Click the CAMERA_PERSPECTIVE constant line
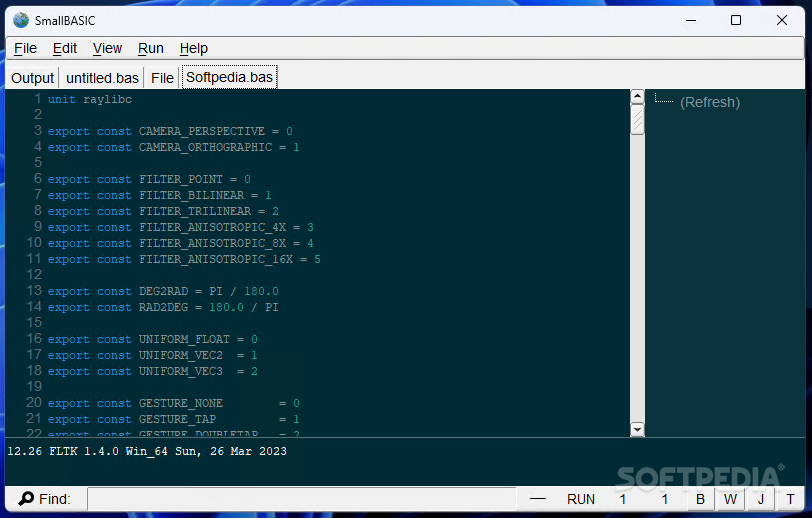Image resolution: width=812 pixels, height=518 pixels. click(170, 131)
